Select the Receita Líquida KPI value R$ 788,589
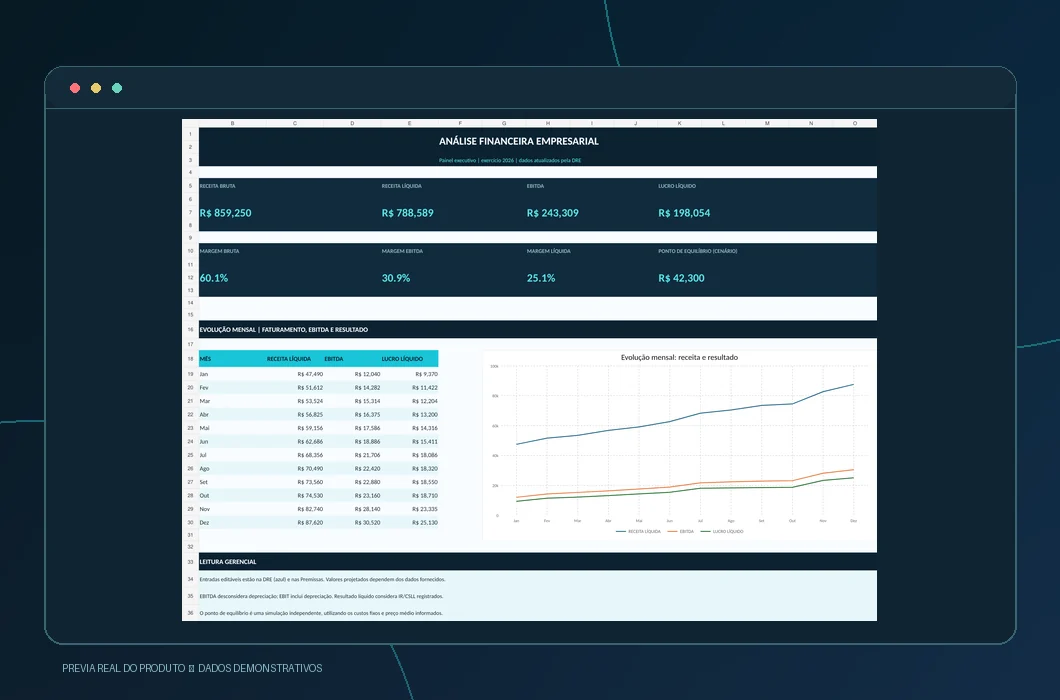1060x700 pixels. [408, 213]
